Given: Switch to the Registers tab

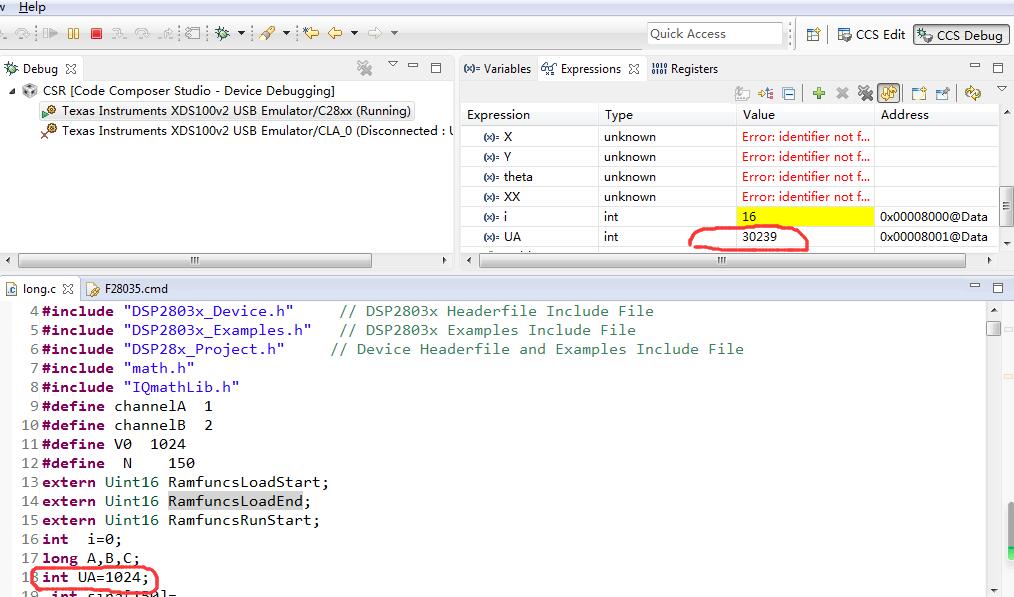Looking at the screenshot, I should coord(685,69).
